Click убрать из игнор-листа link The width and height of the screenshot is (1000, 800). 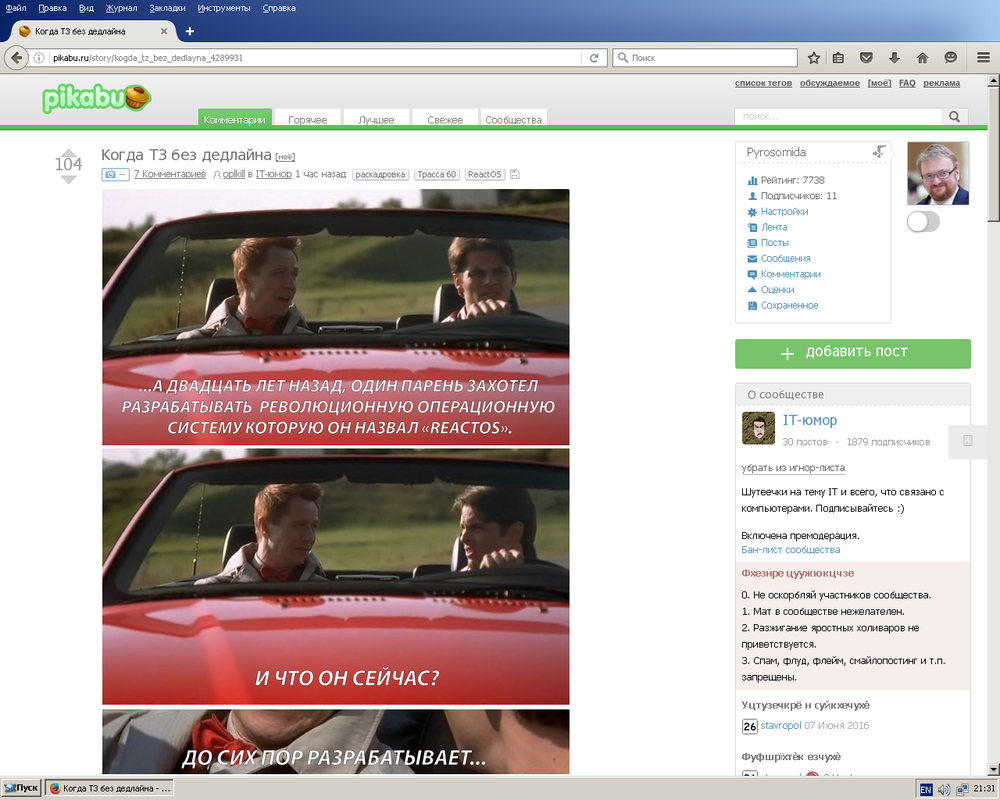793,468
